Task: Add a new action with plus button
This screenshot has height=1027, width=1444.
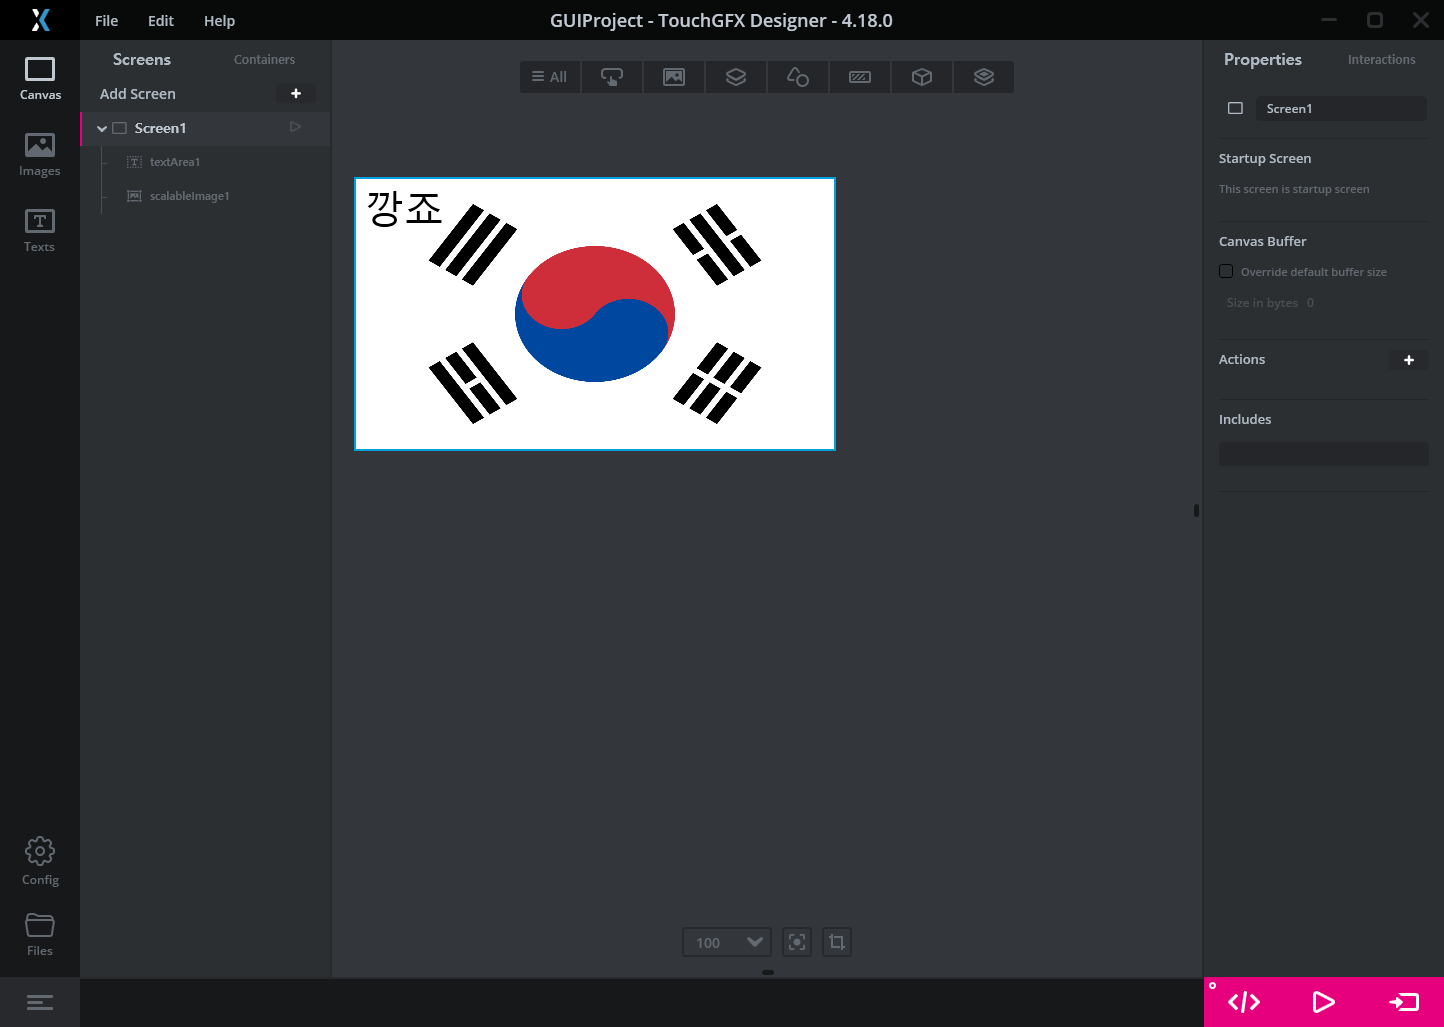Action: pyautogui.click(x=1409, y=360)
